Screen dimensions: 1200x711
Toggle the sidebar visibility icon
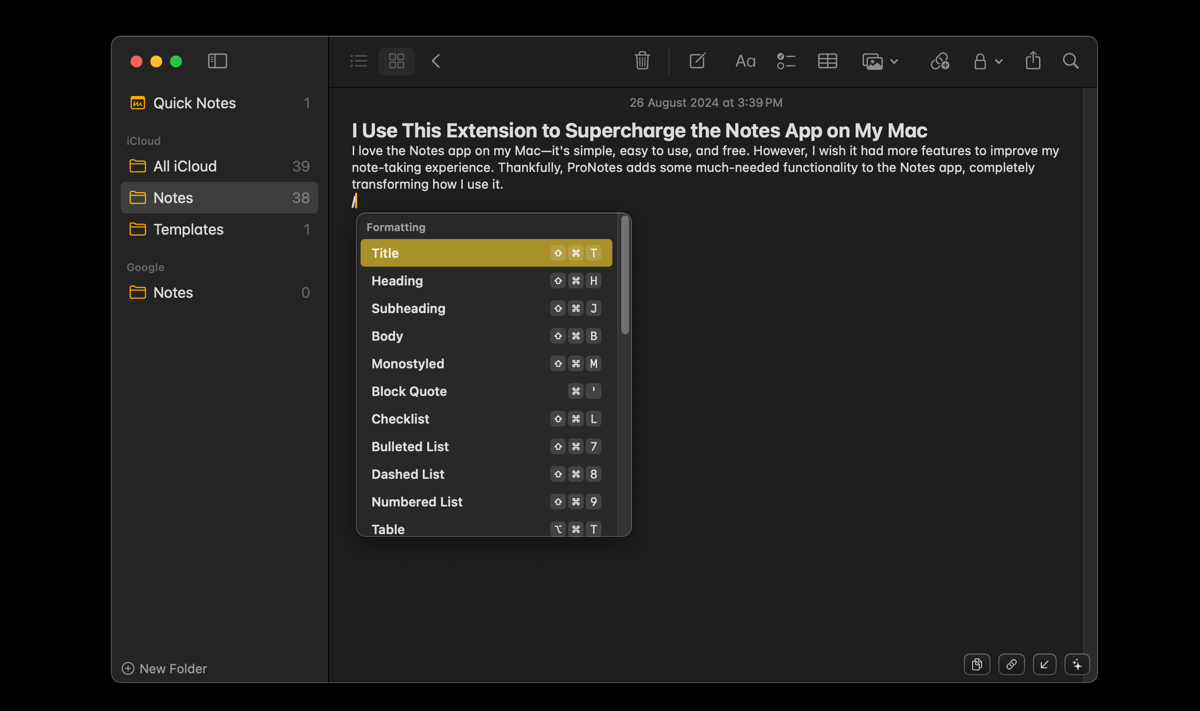coord(217,61)
